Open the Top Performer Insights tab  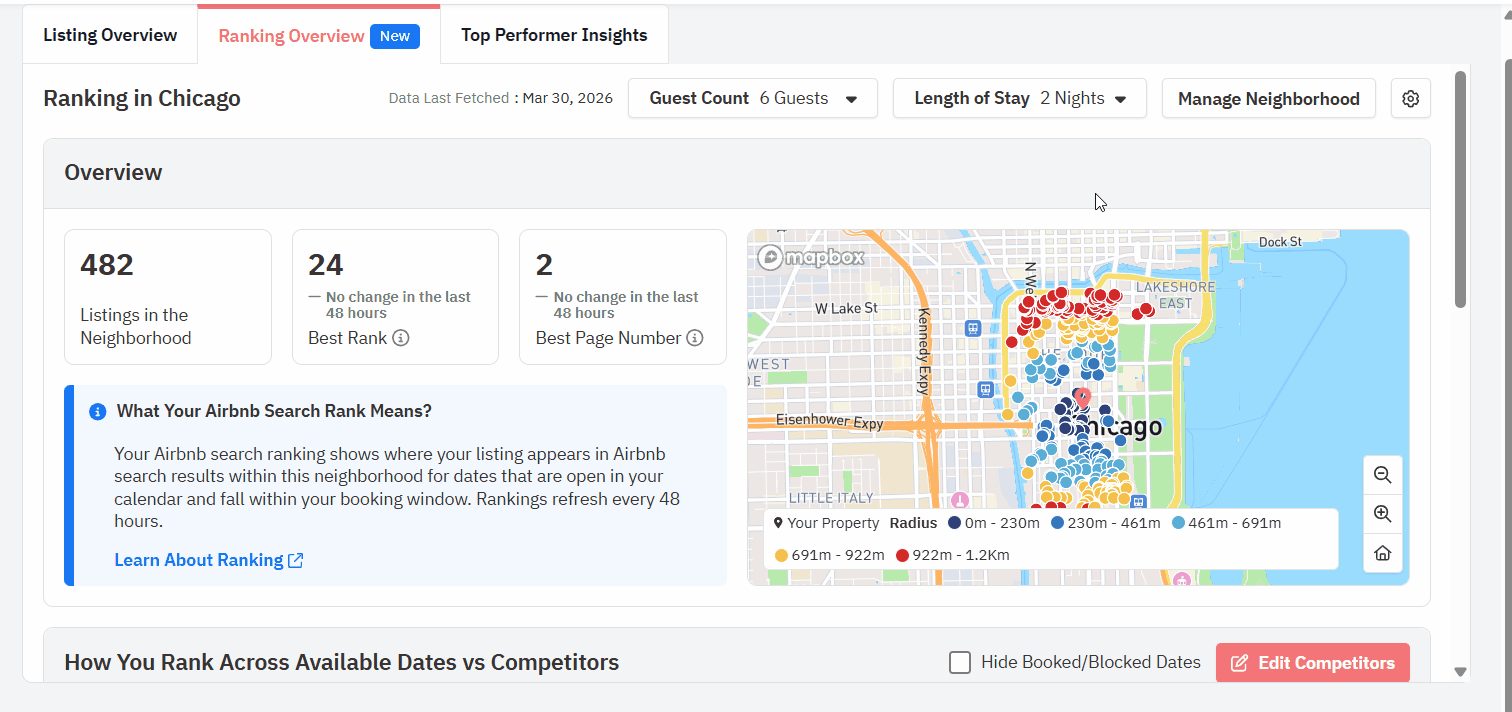point(554,35)
